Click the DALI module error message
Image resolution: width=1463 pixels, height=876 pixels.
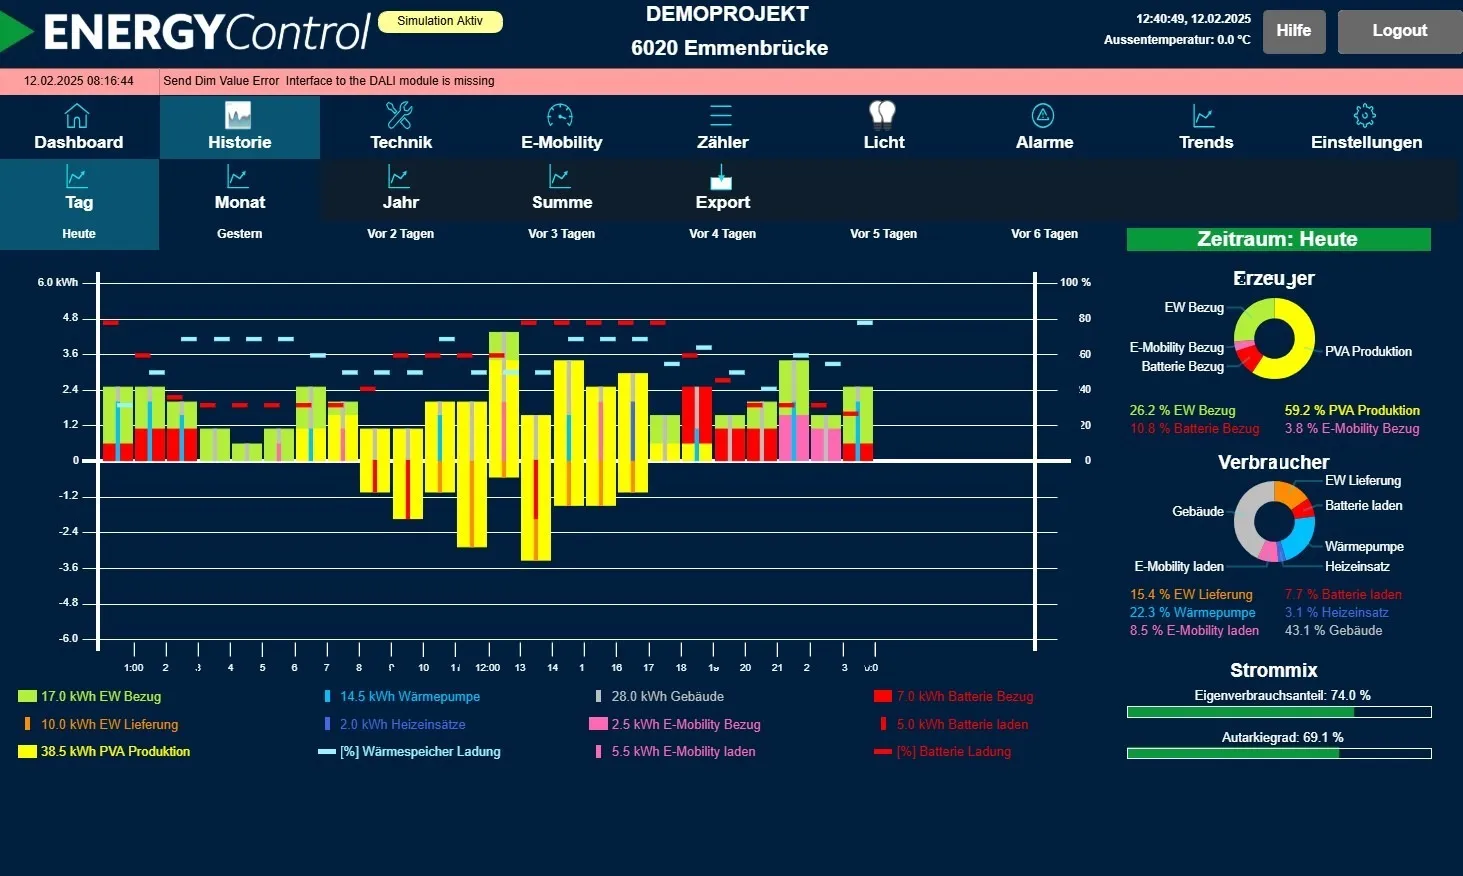(329, 81)
